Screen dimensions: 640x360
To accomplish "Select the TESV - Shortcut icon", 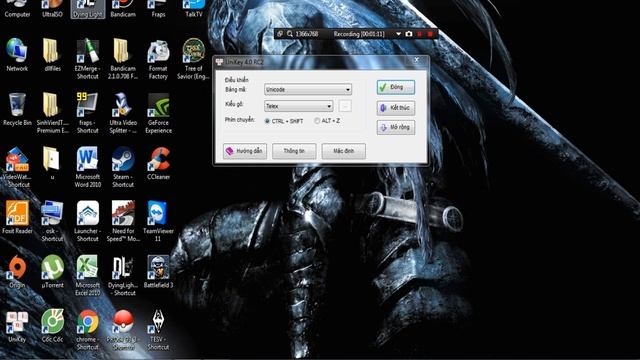I will (x=158, y=330).
